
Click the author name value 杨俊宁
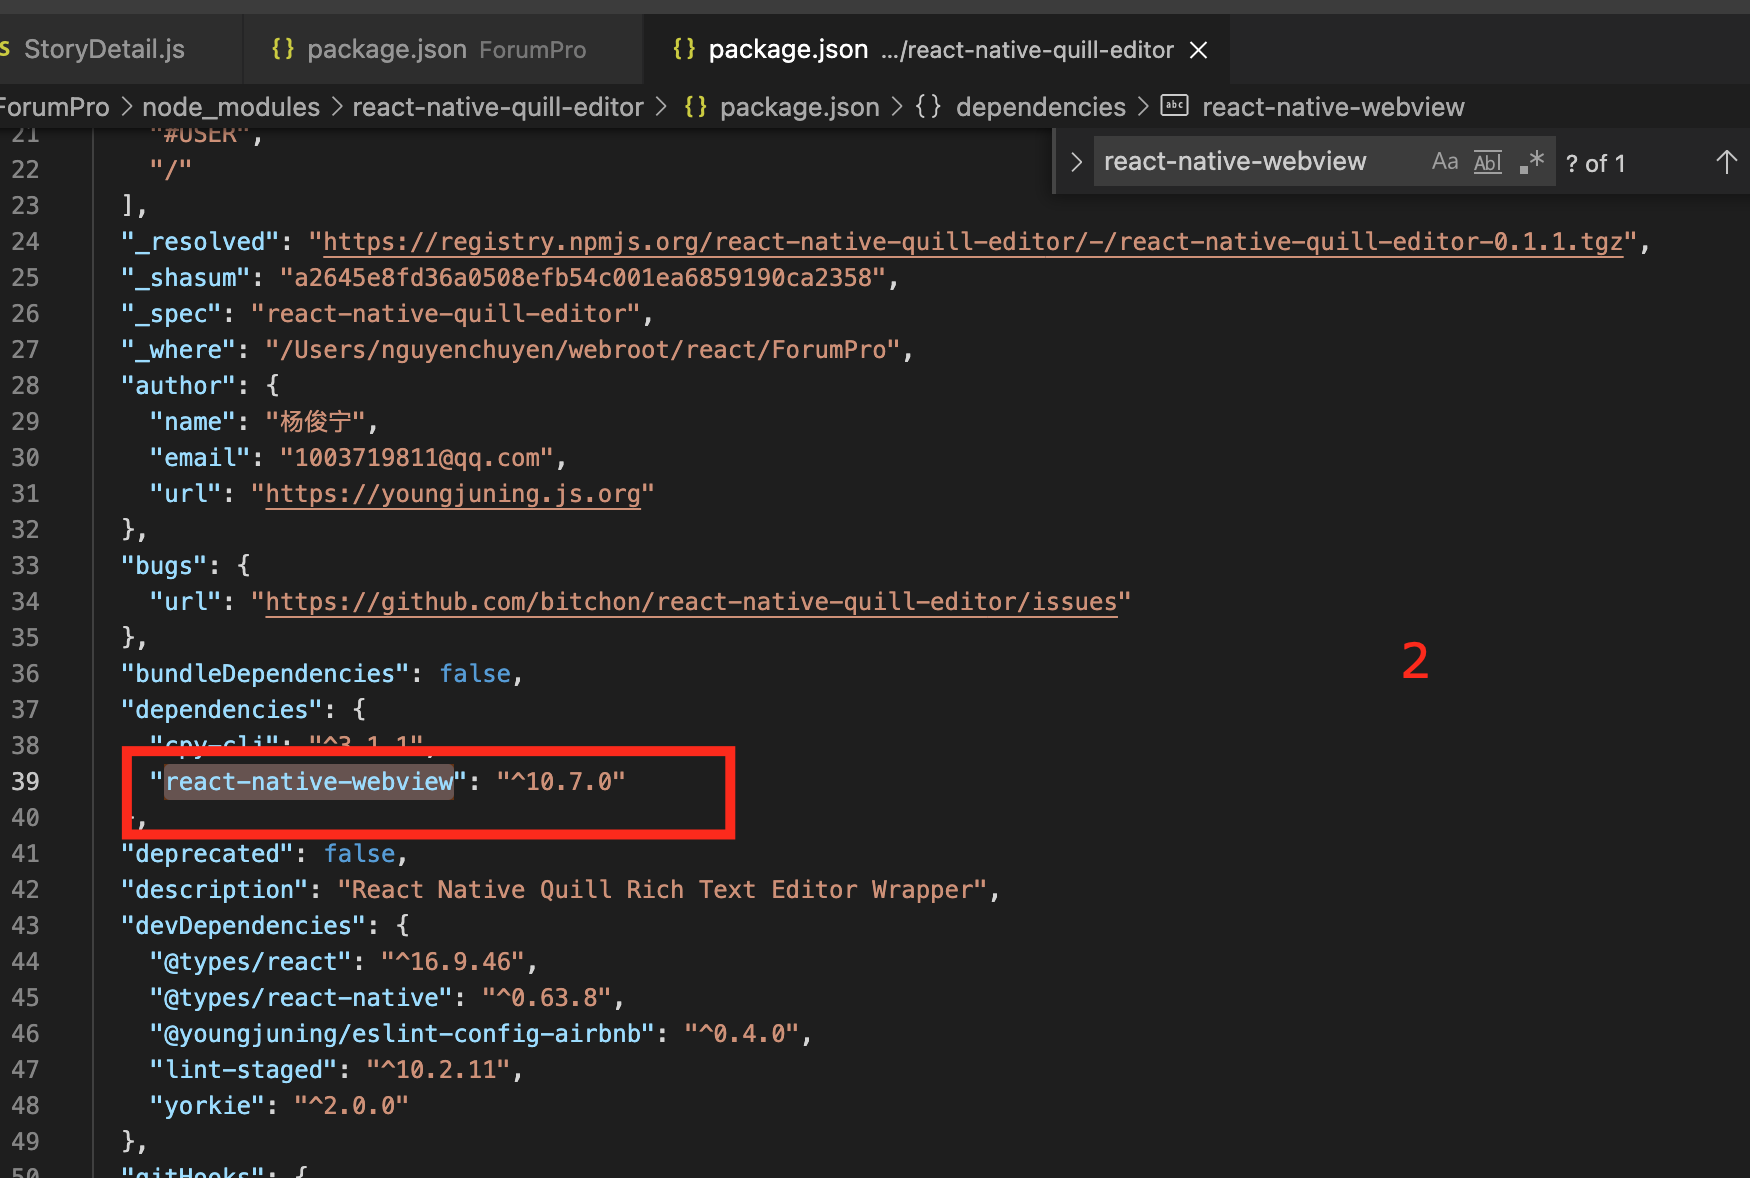pos(316,422)
